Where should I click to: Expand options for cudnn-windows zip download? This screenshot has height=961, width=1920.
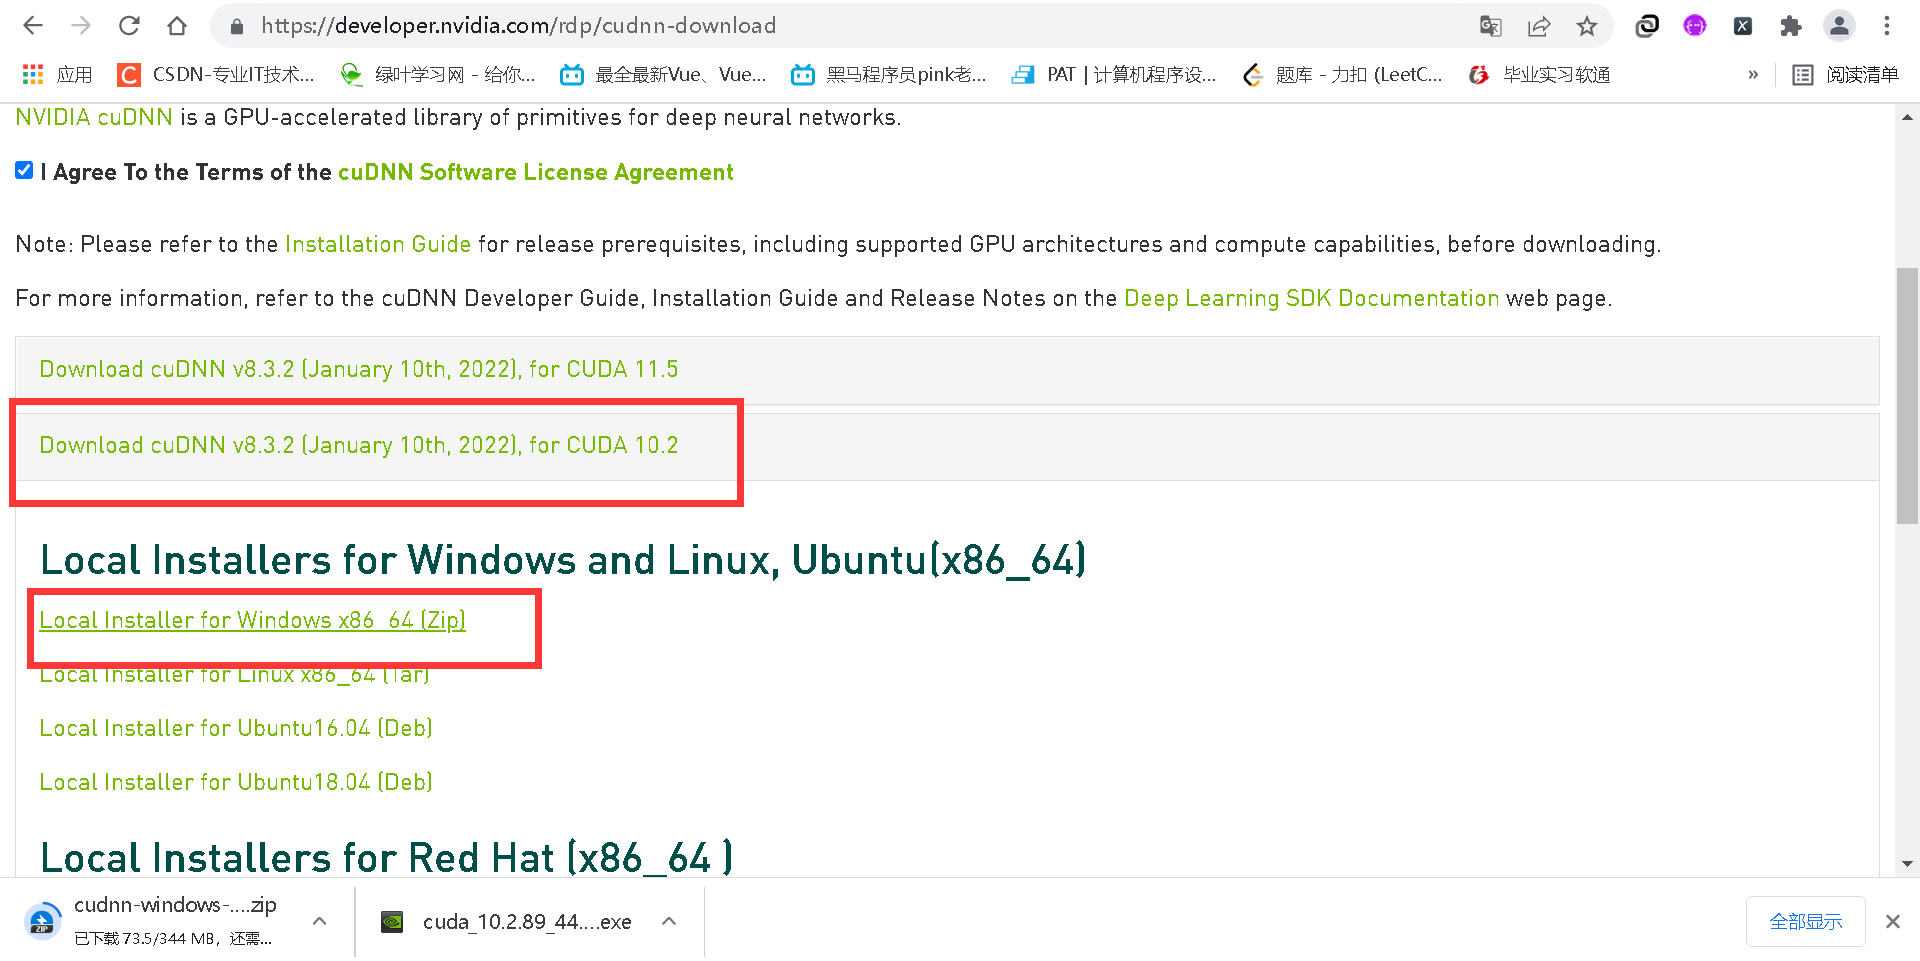[319, 921]
